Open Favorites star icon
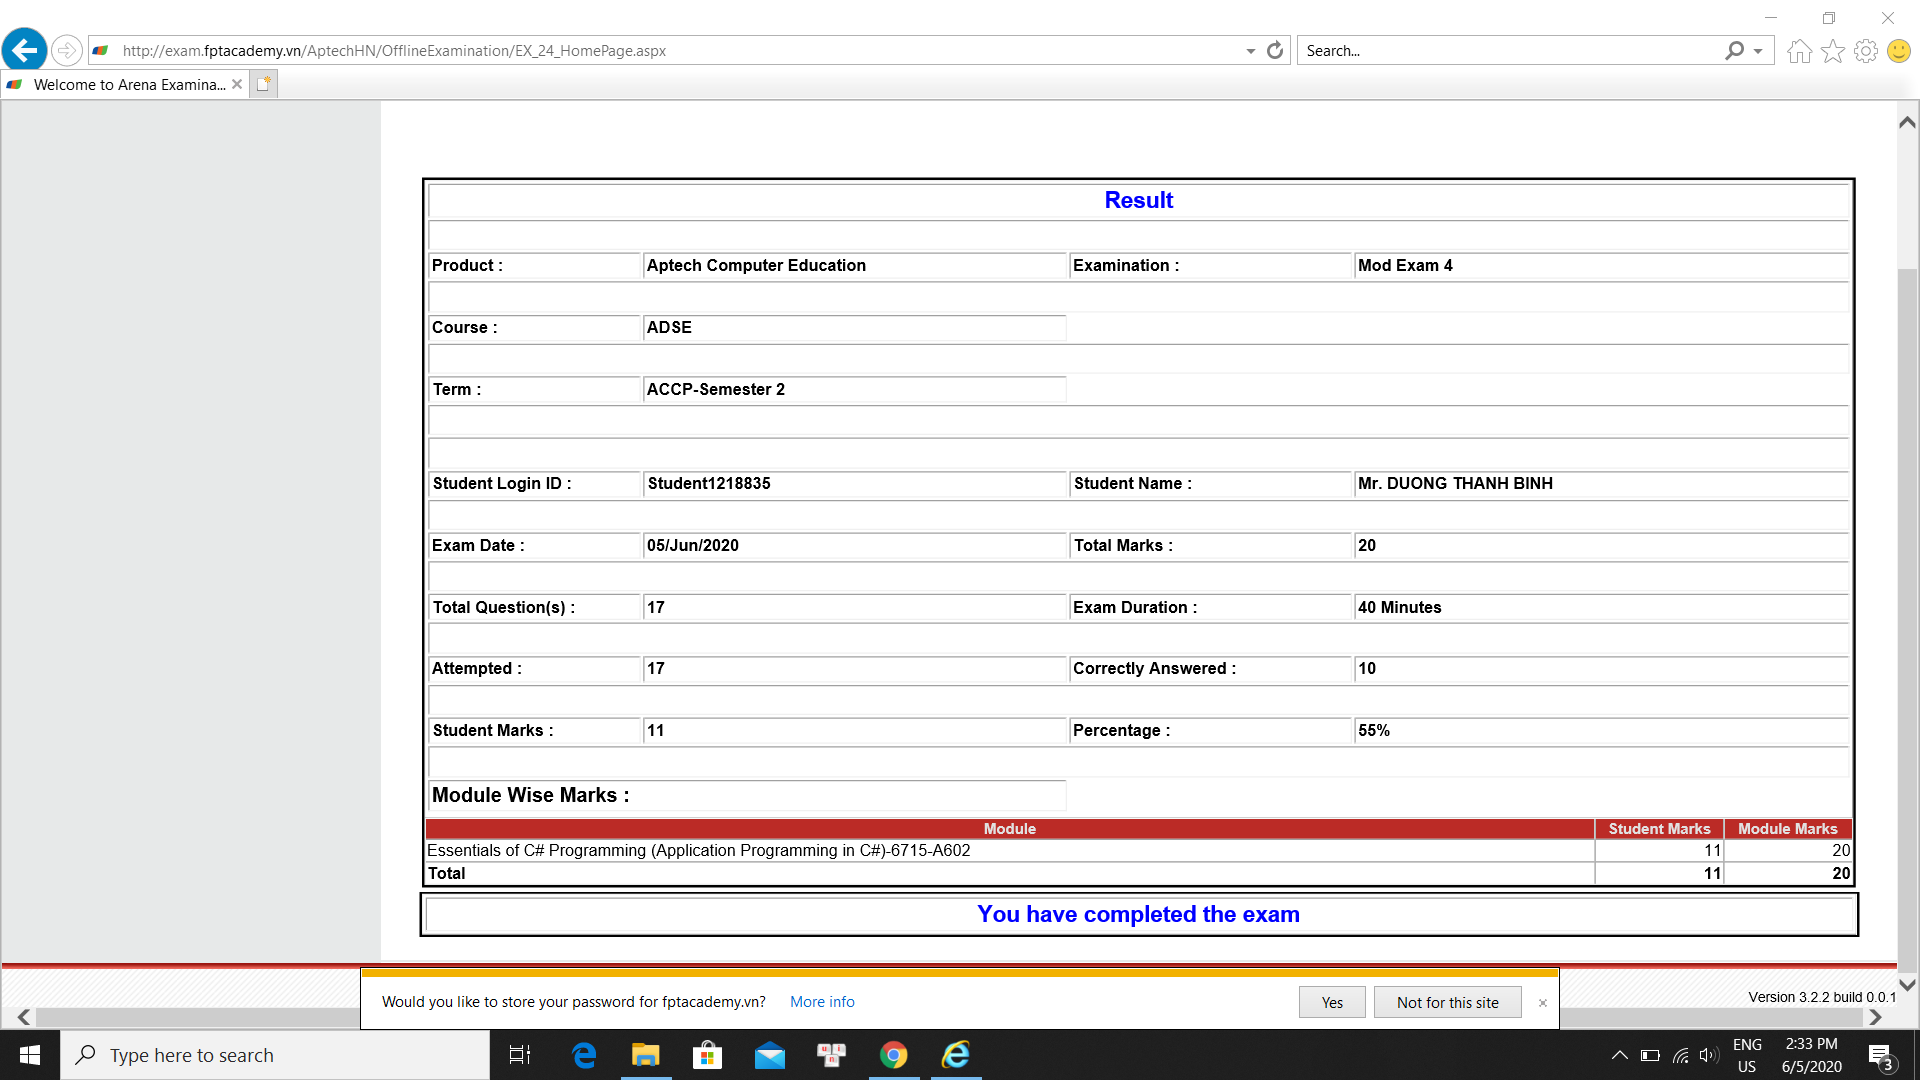1920x1080 pixels. 1832,51
